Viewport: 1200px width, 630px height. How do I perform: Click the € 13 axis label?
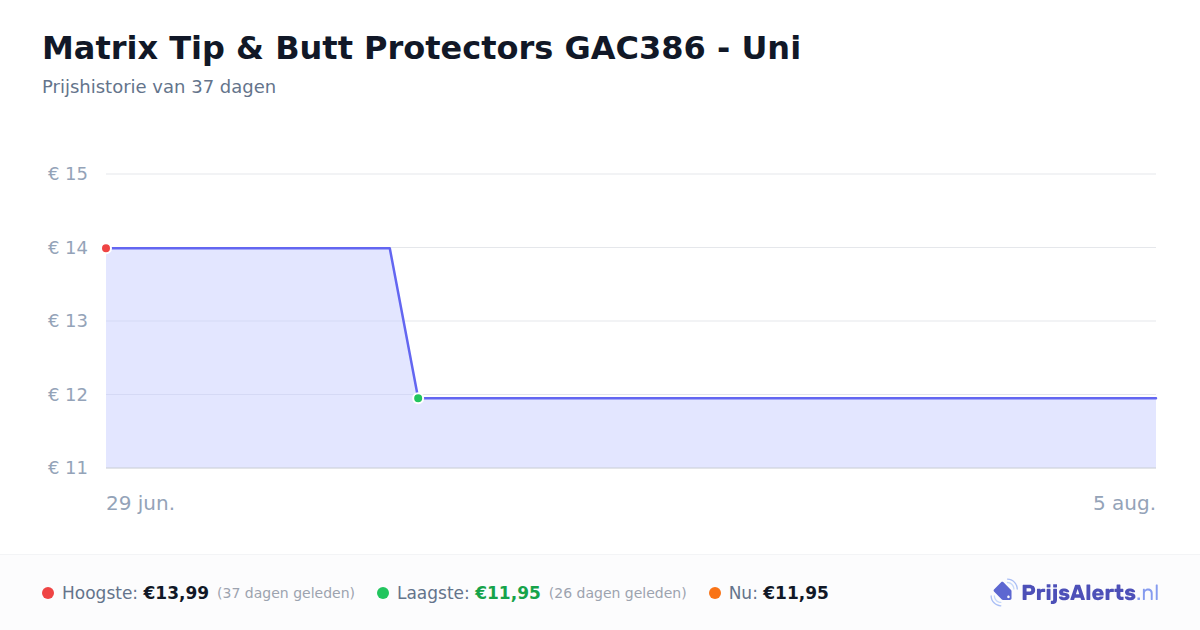[x=68, y=321]
